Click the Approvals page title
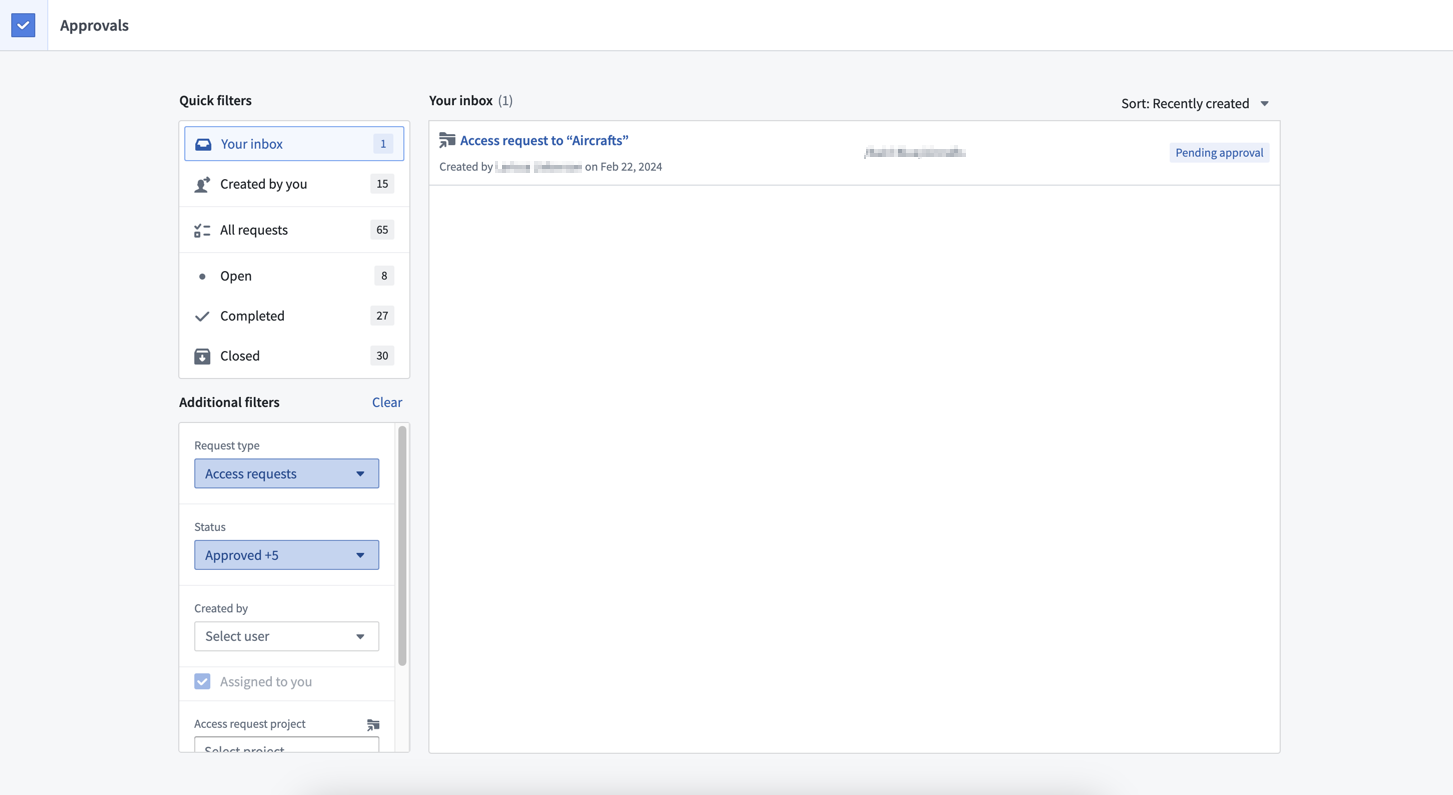The image size is (1453, 795). [x=94, y=25]
